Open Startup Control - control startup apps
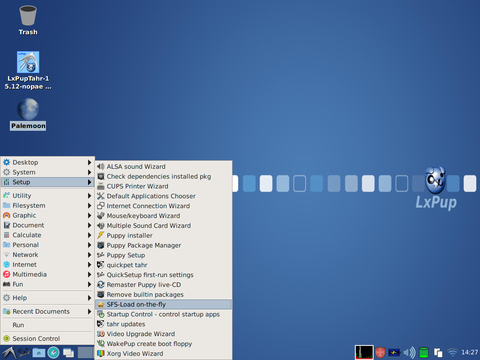Image resolution: width=480 pixels, height=360 pixels. click(x=164, y=314)
